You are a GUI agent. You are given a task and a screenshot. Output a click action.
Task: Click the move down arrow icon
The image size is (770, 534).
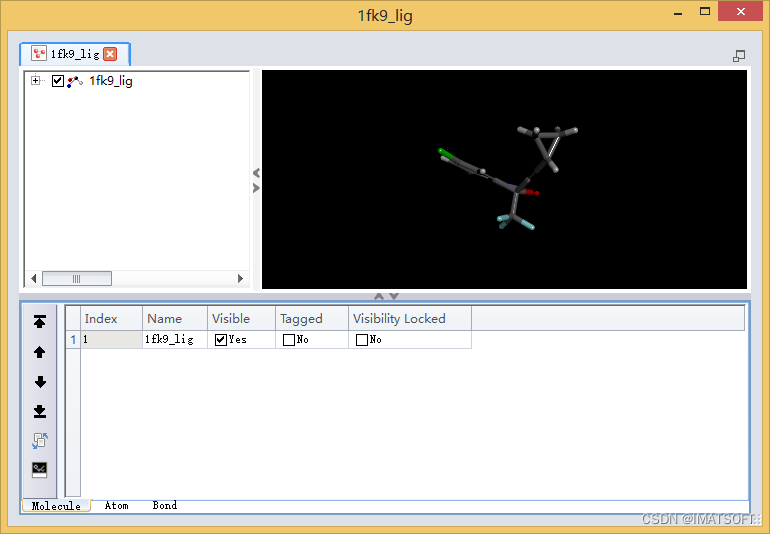[x=40, y=382]
